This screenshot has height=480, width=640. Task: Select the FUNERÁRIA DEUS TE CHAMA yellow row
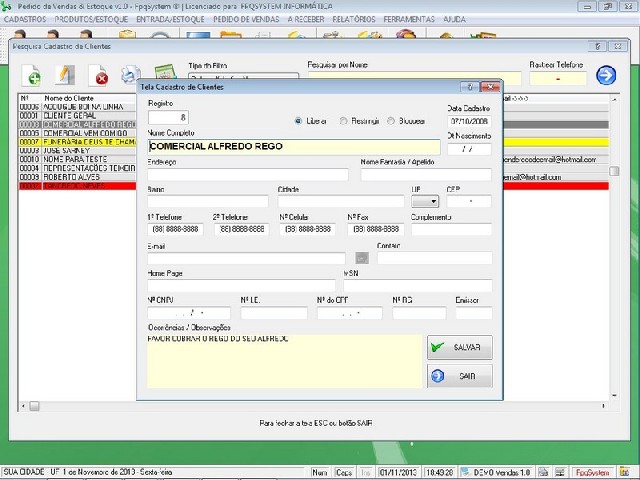coord(77,142)
